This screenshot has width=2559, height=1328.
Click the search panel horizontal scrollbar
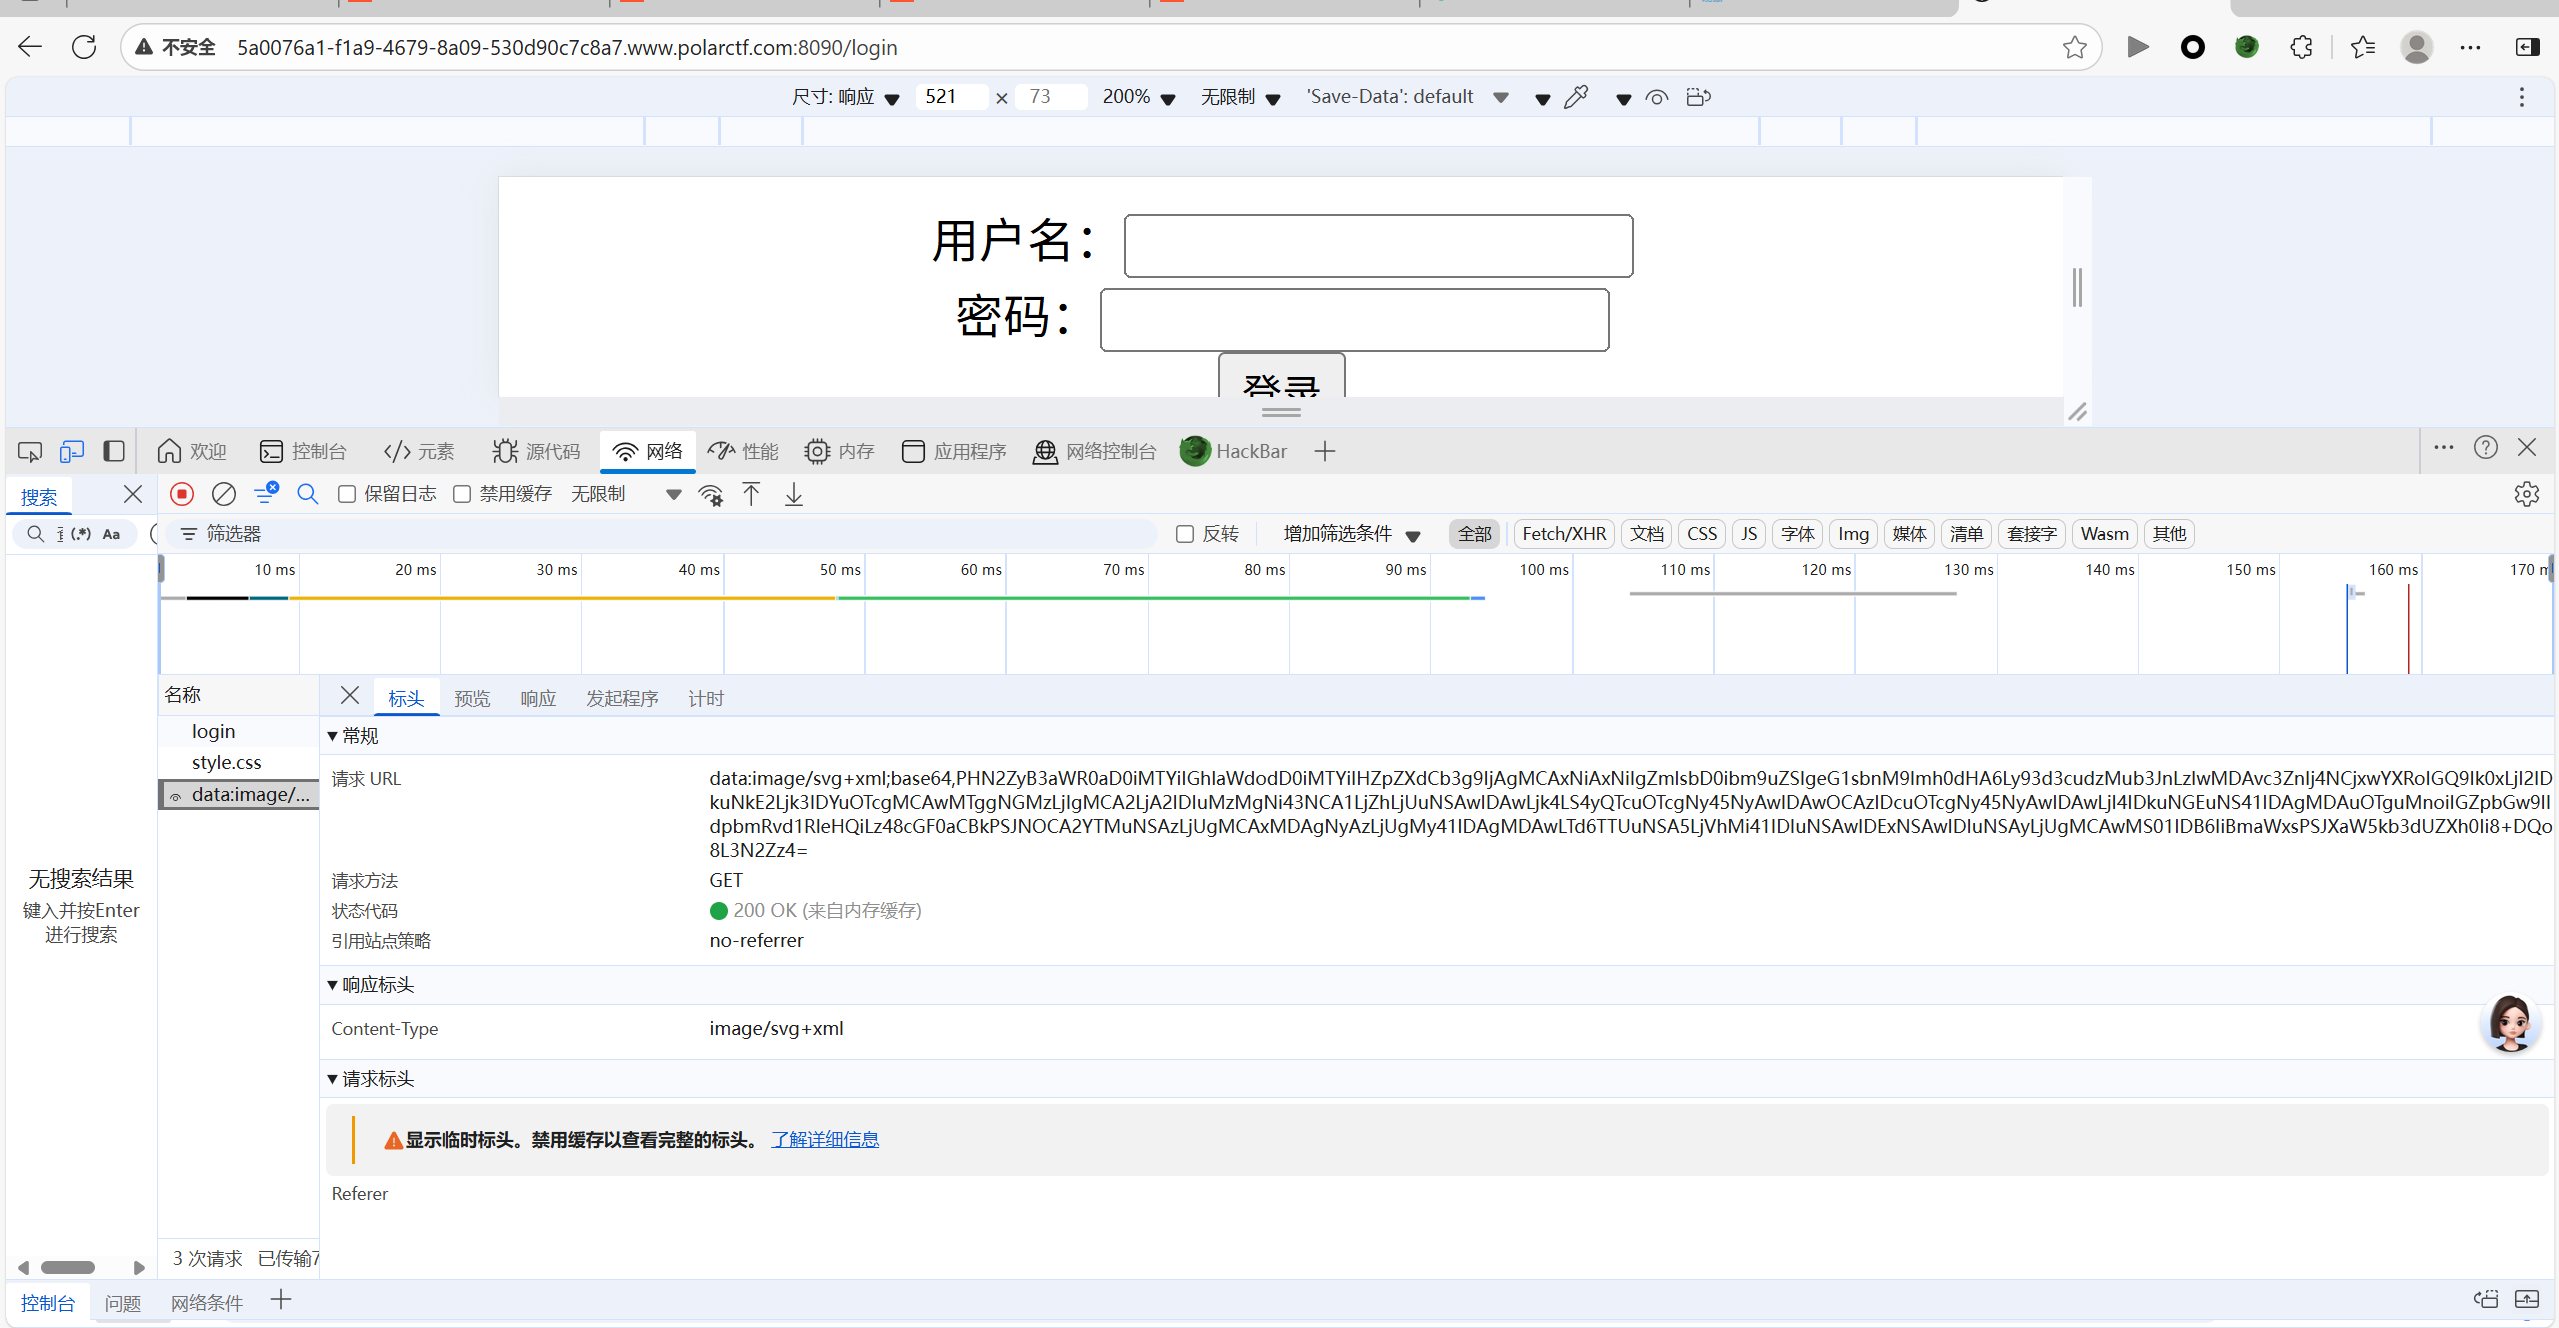tap(68, 1267)
